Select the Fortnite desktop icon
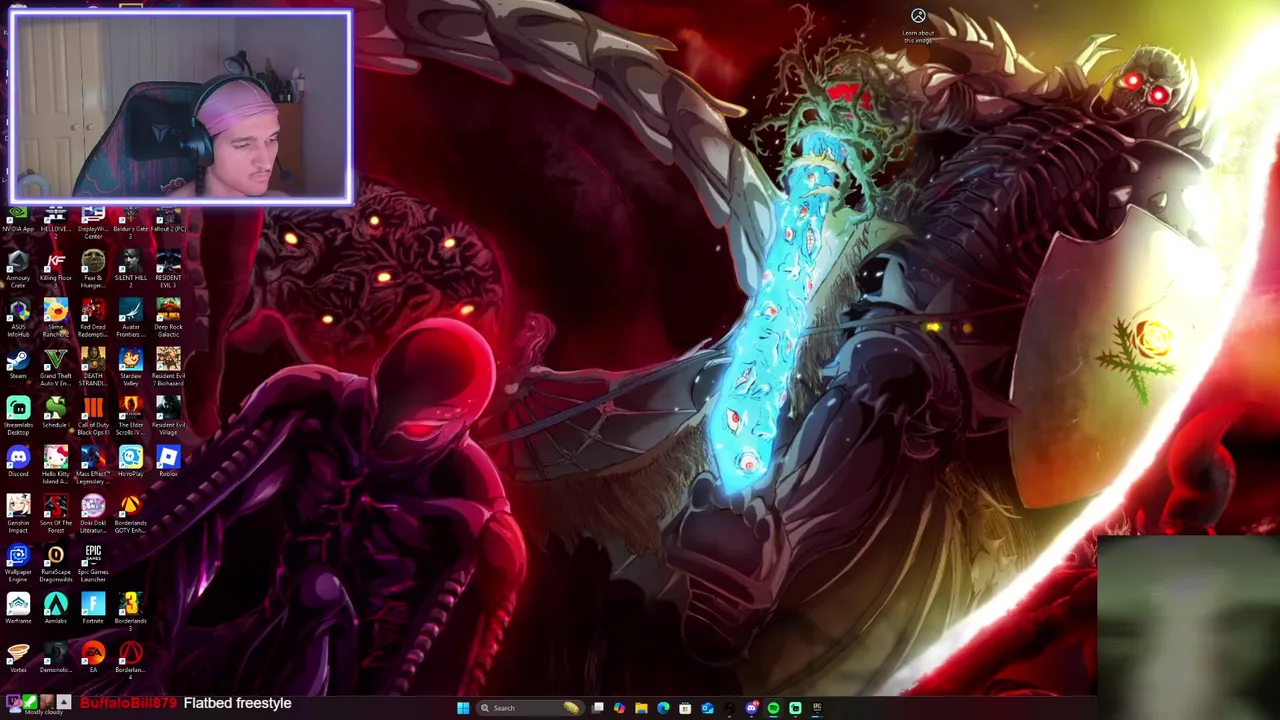The height and width of the screenshot is (720, 1280). pyautogui.click(x=93, y=609)
